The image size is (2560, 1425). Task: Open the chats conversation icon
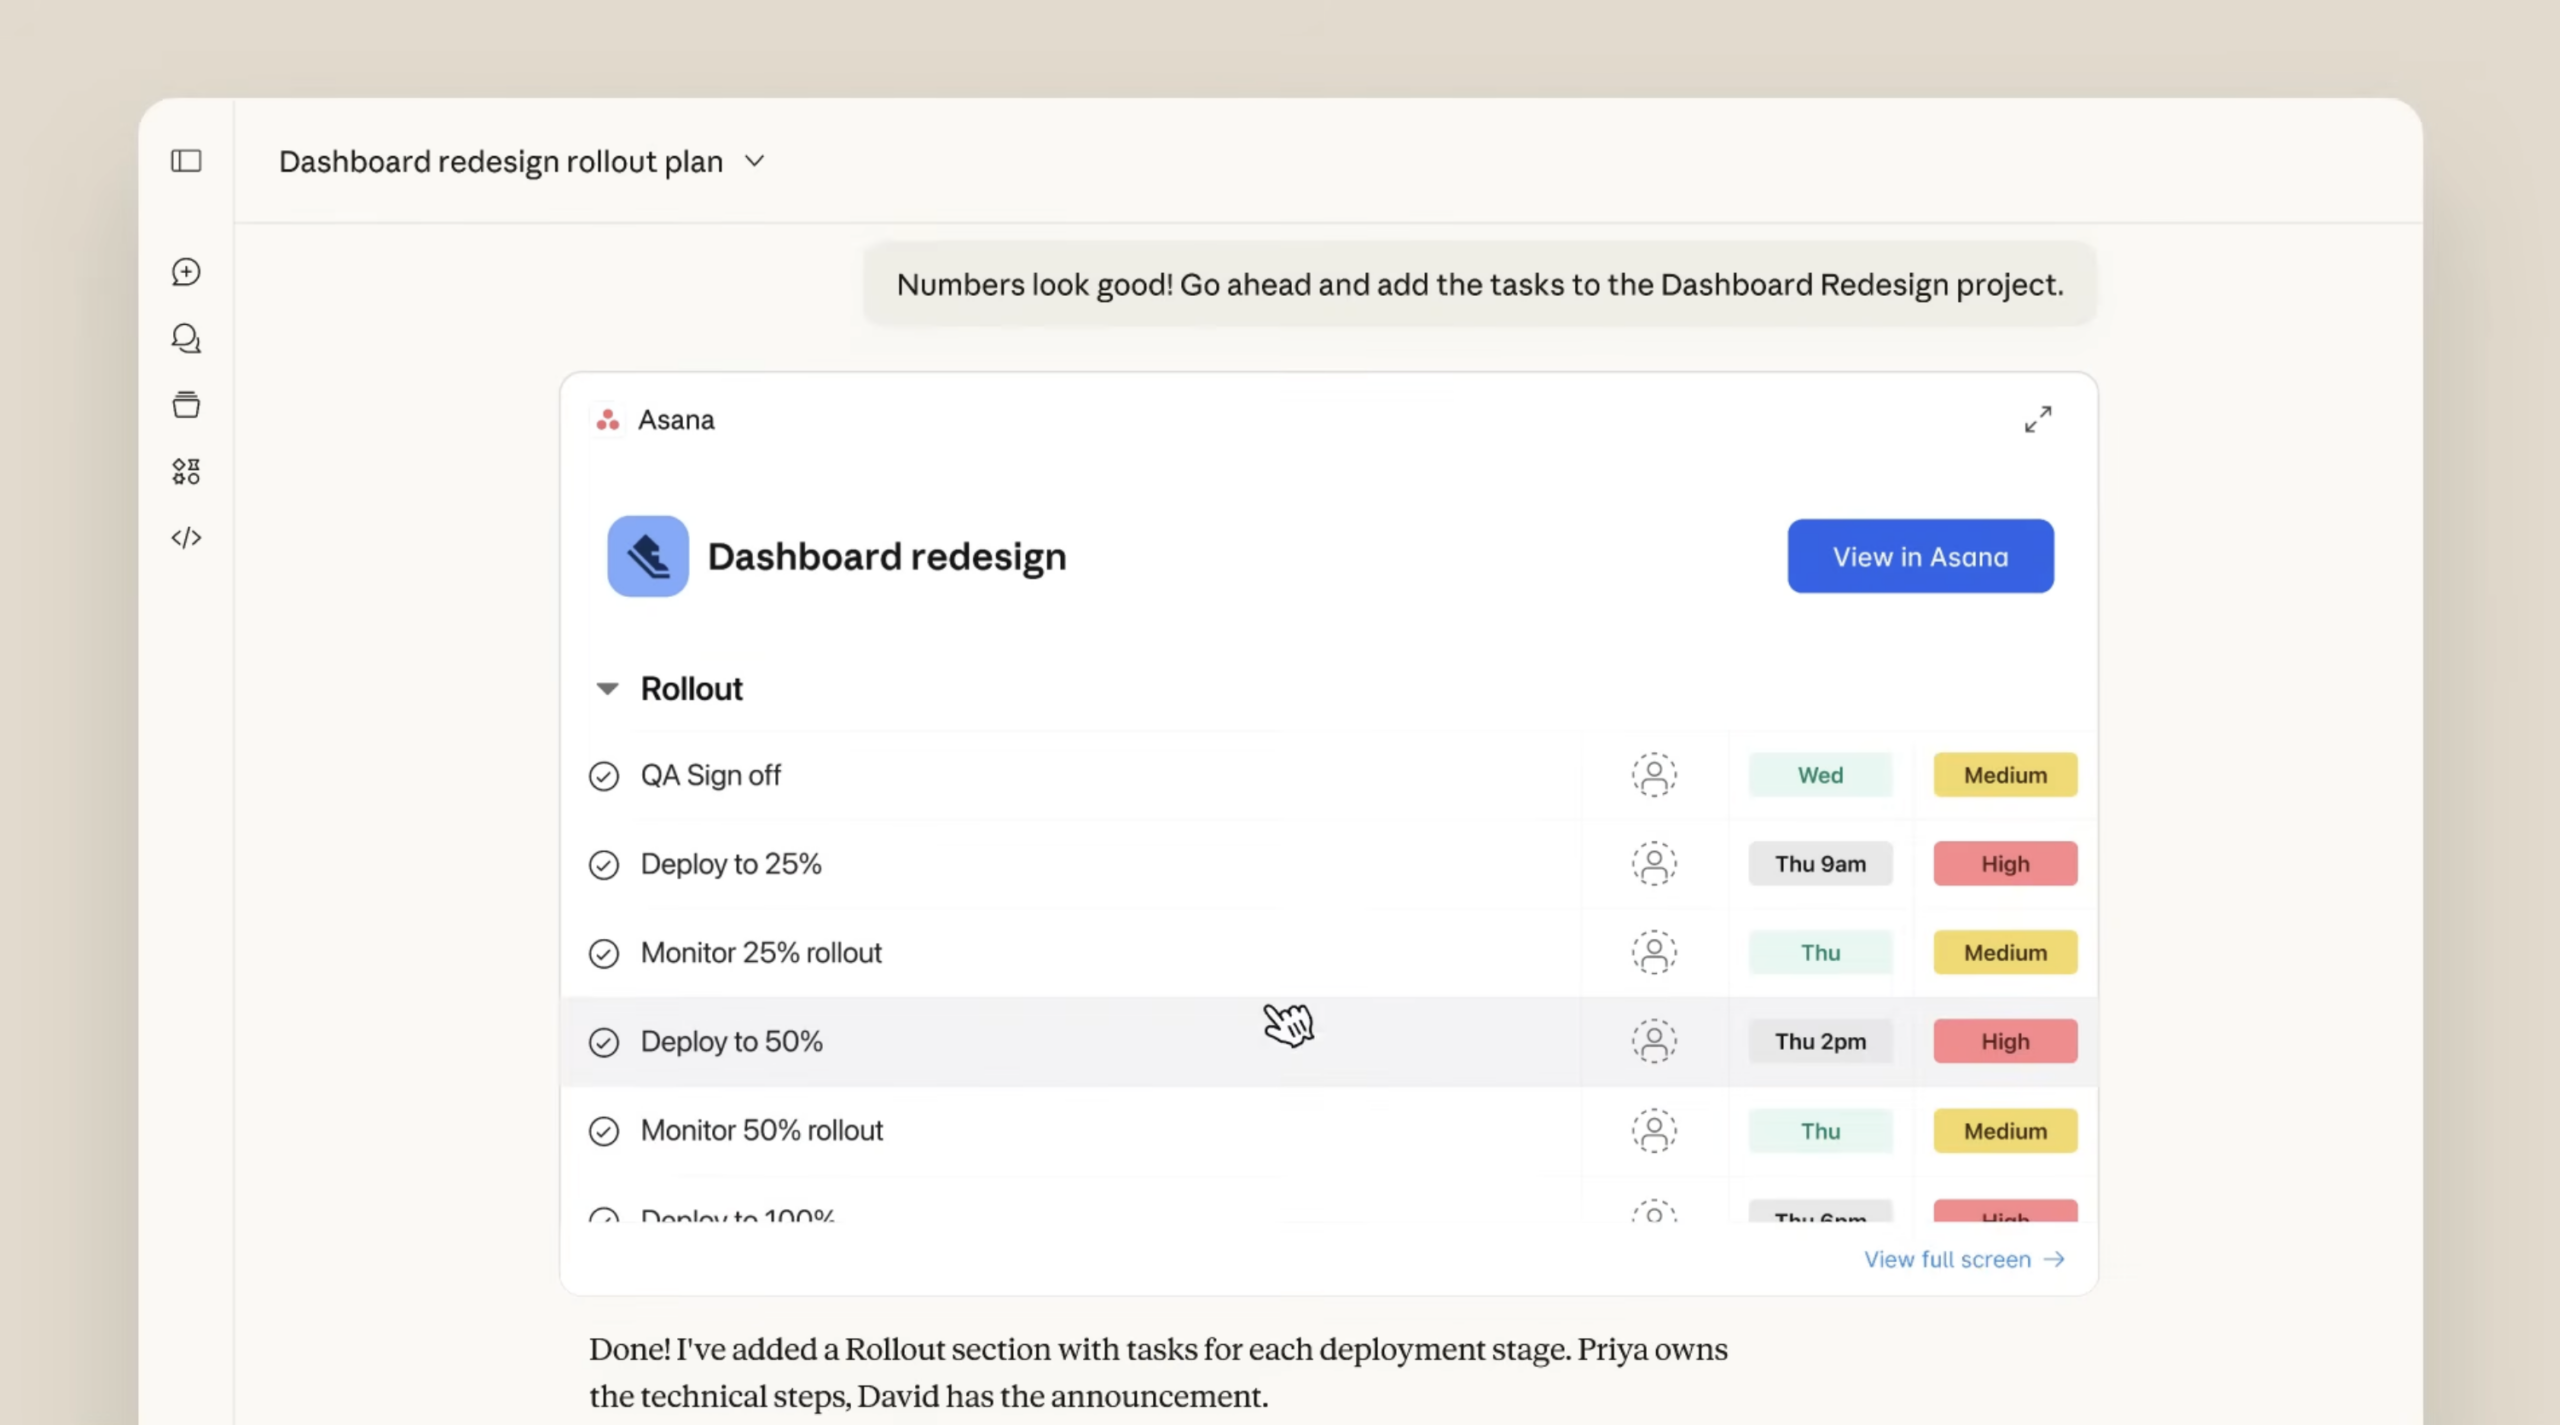point(186,339)
